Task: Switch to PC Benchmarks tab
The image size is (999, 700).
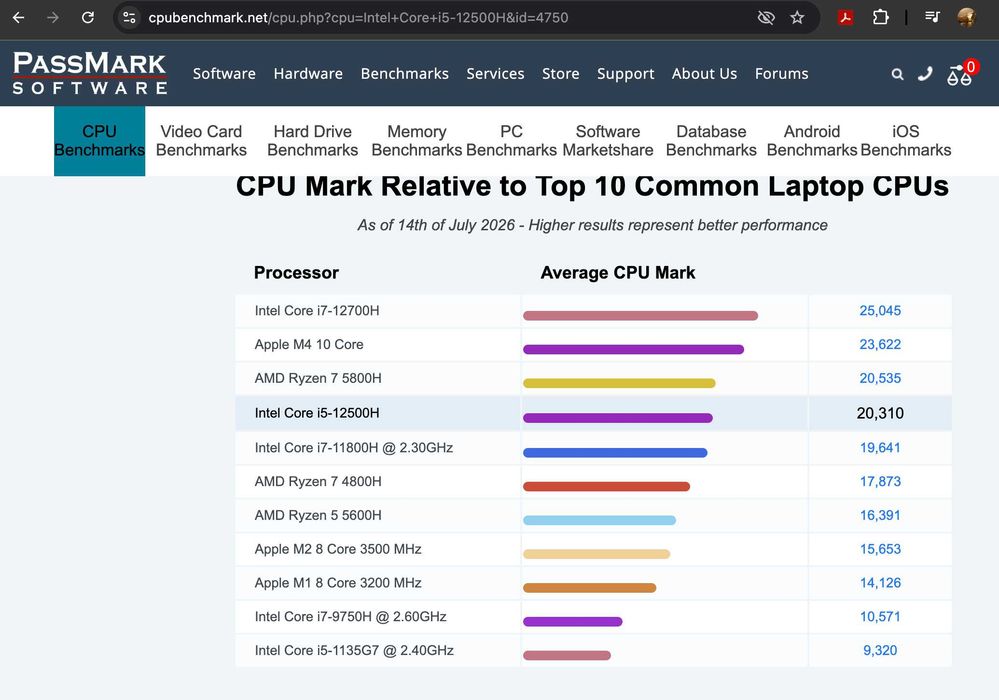Action: 512,141
